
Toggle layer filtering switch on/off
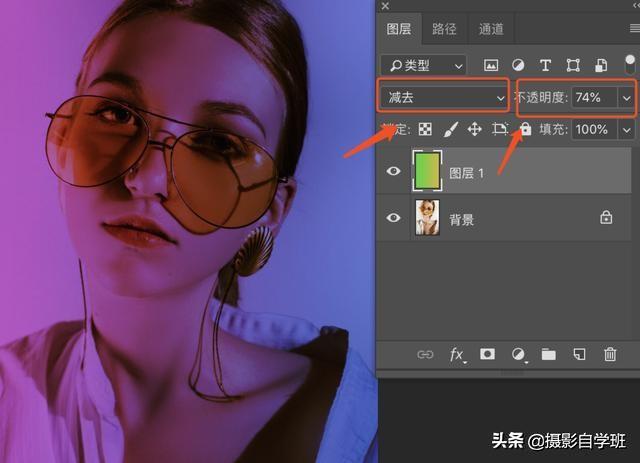point(630,65)
